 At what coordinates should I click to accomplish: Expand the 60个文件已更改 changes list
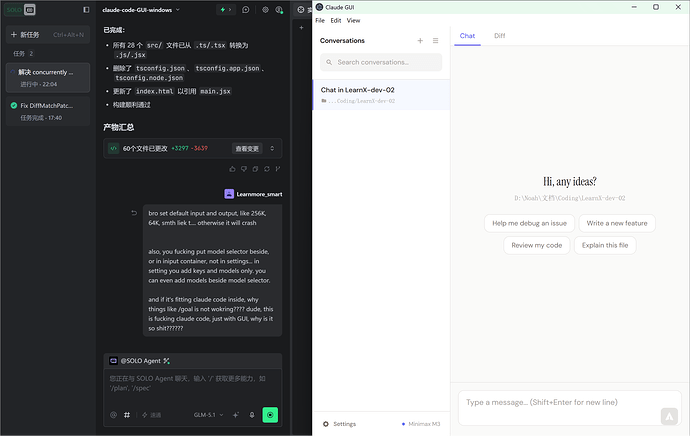[272, 149]
